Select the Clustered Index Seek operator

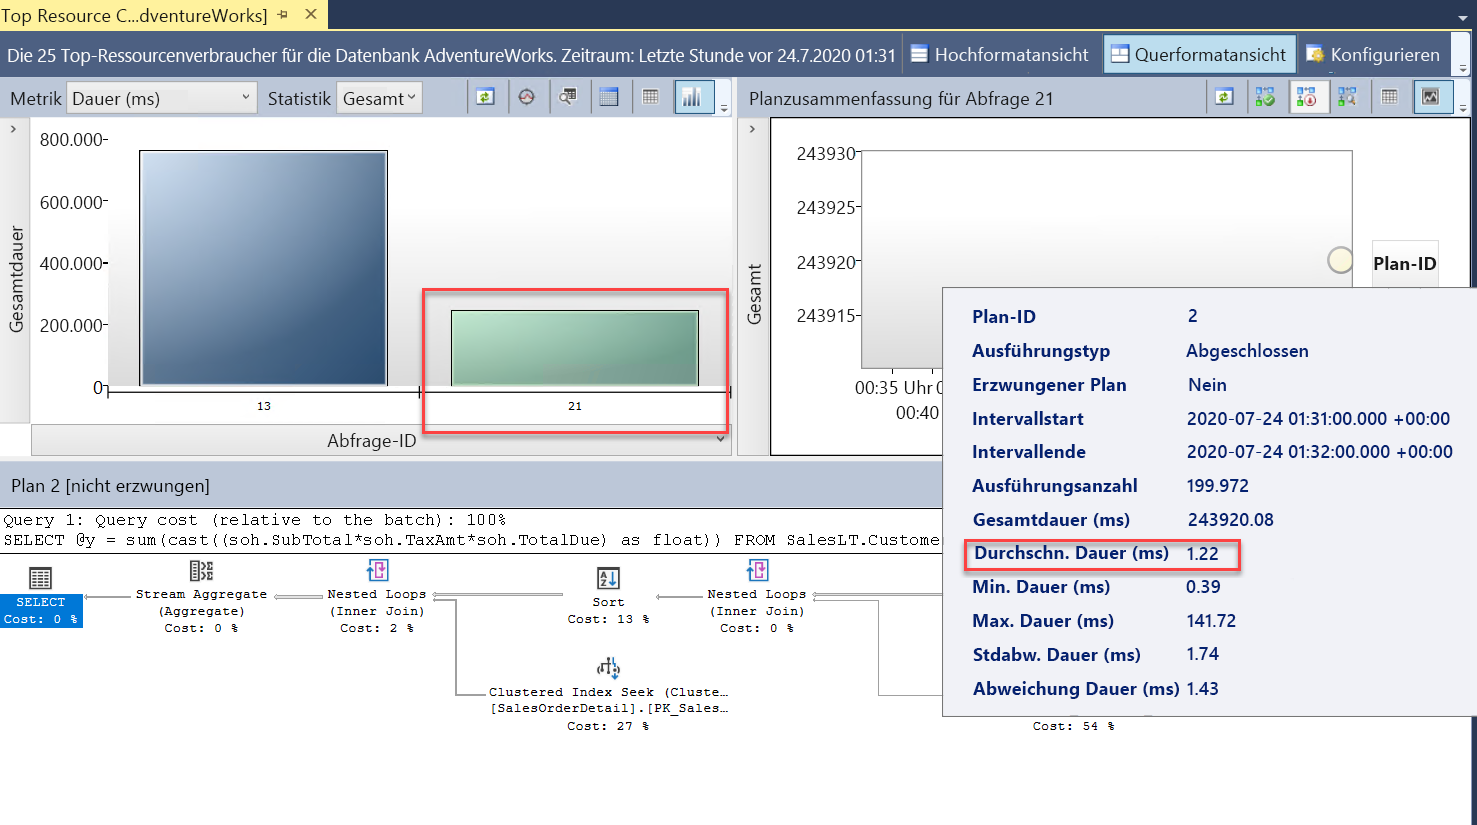608,695
